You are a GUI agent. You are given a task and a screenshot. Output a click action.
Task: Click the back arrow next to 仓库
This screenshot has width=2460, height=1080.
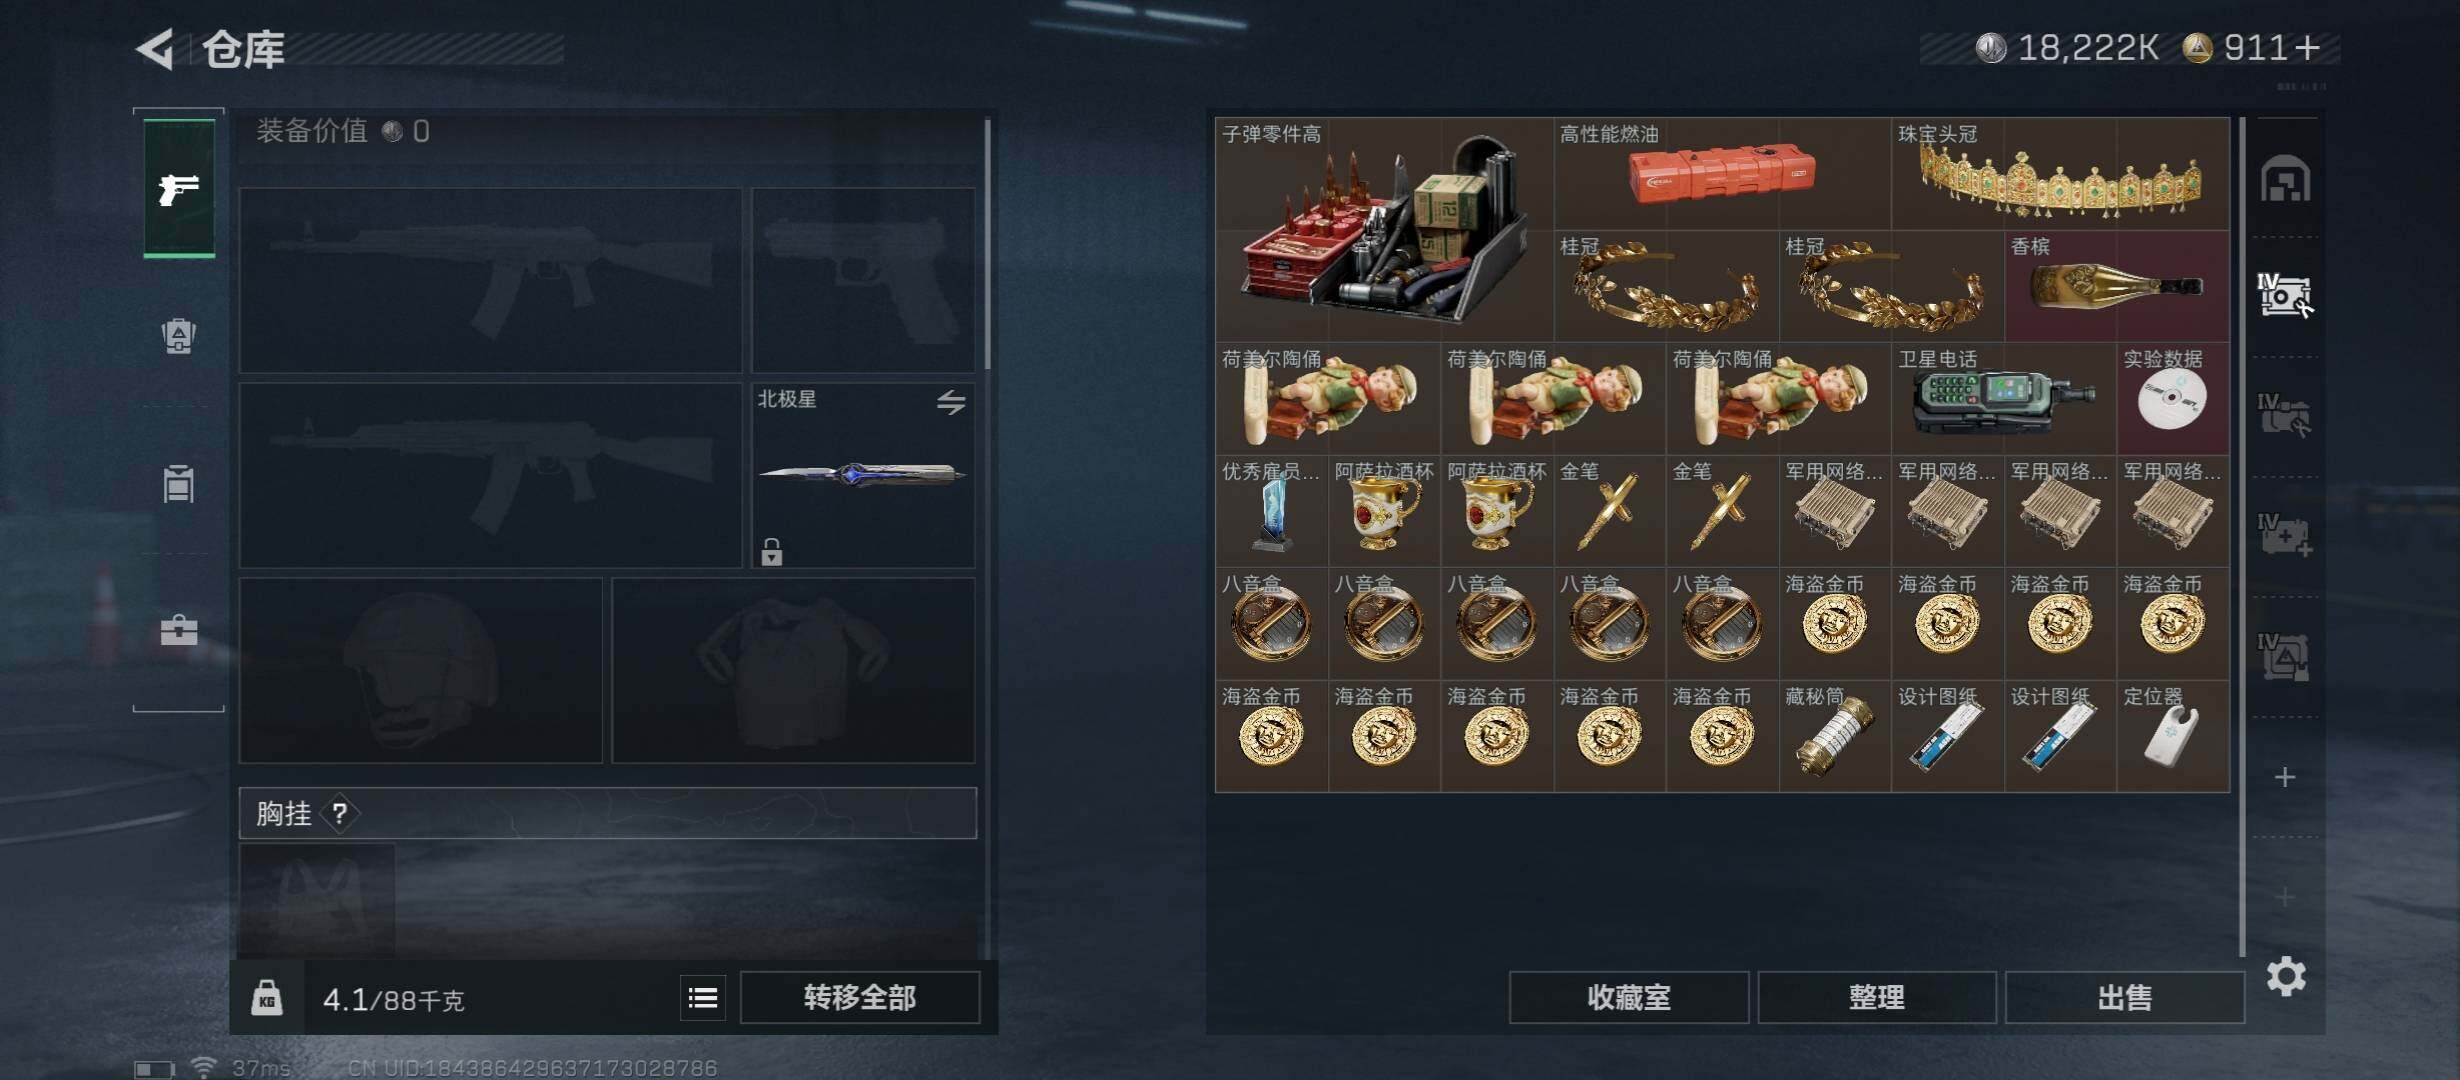coord(157,49)
